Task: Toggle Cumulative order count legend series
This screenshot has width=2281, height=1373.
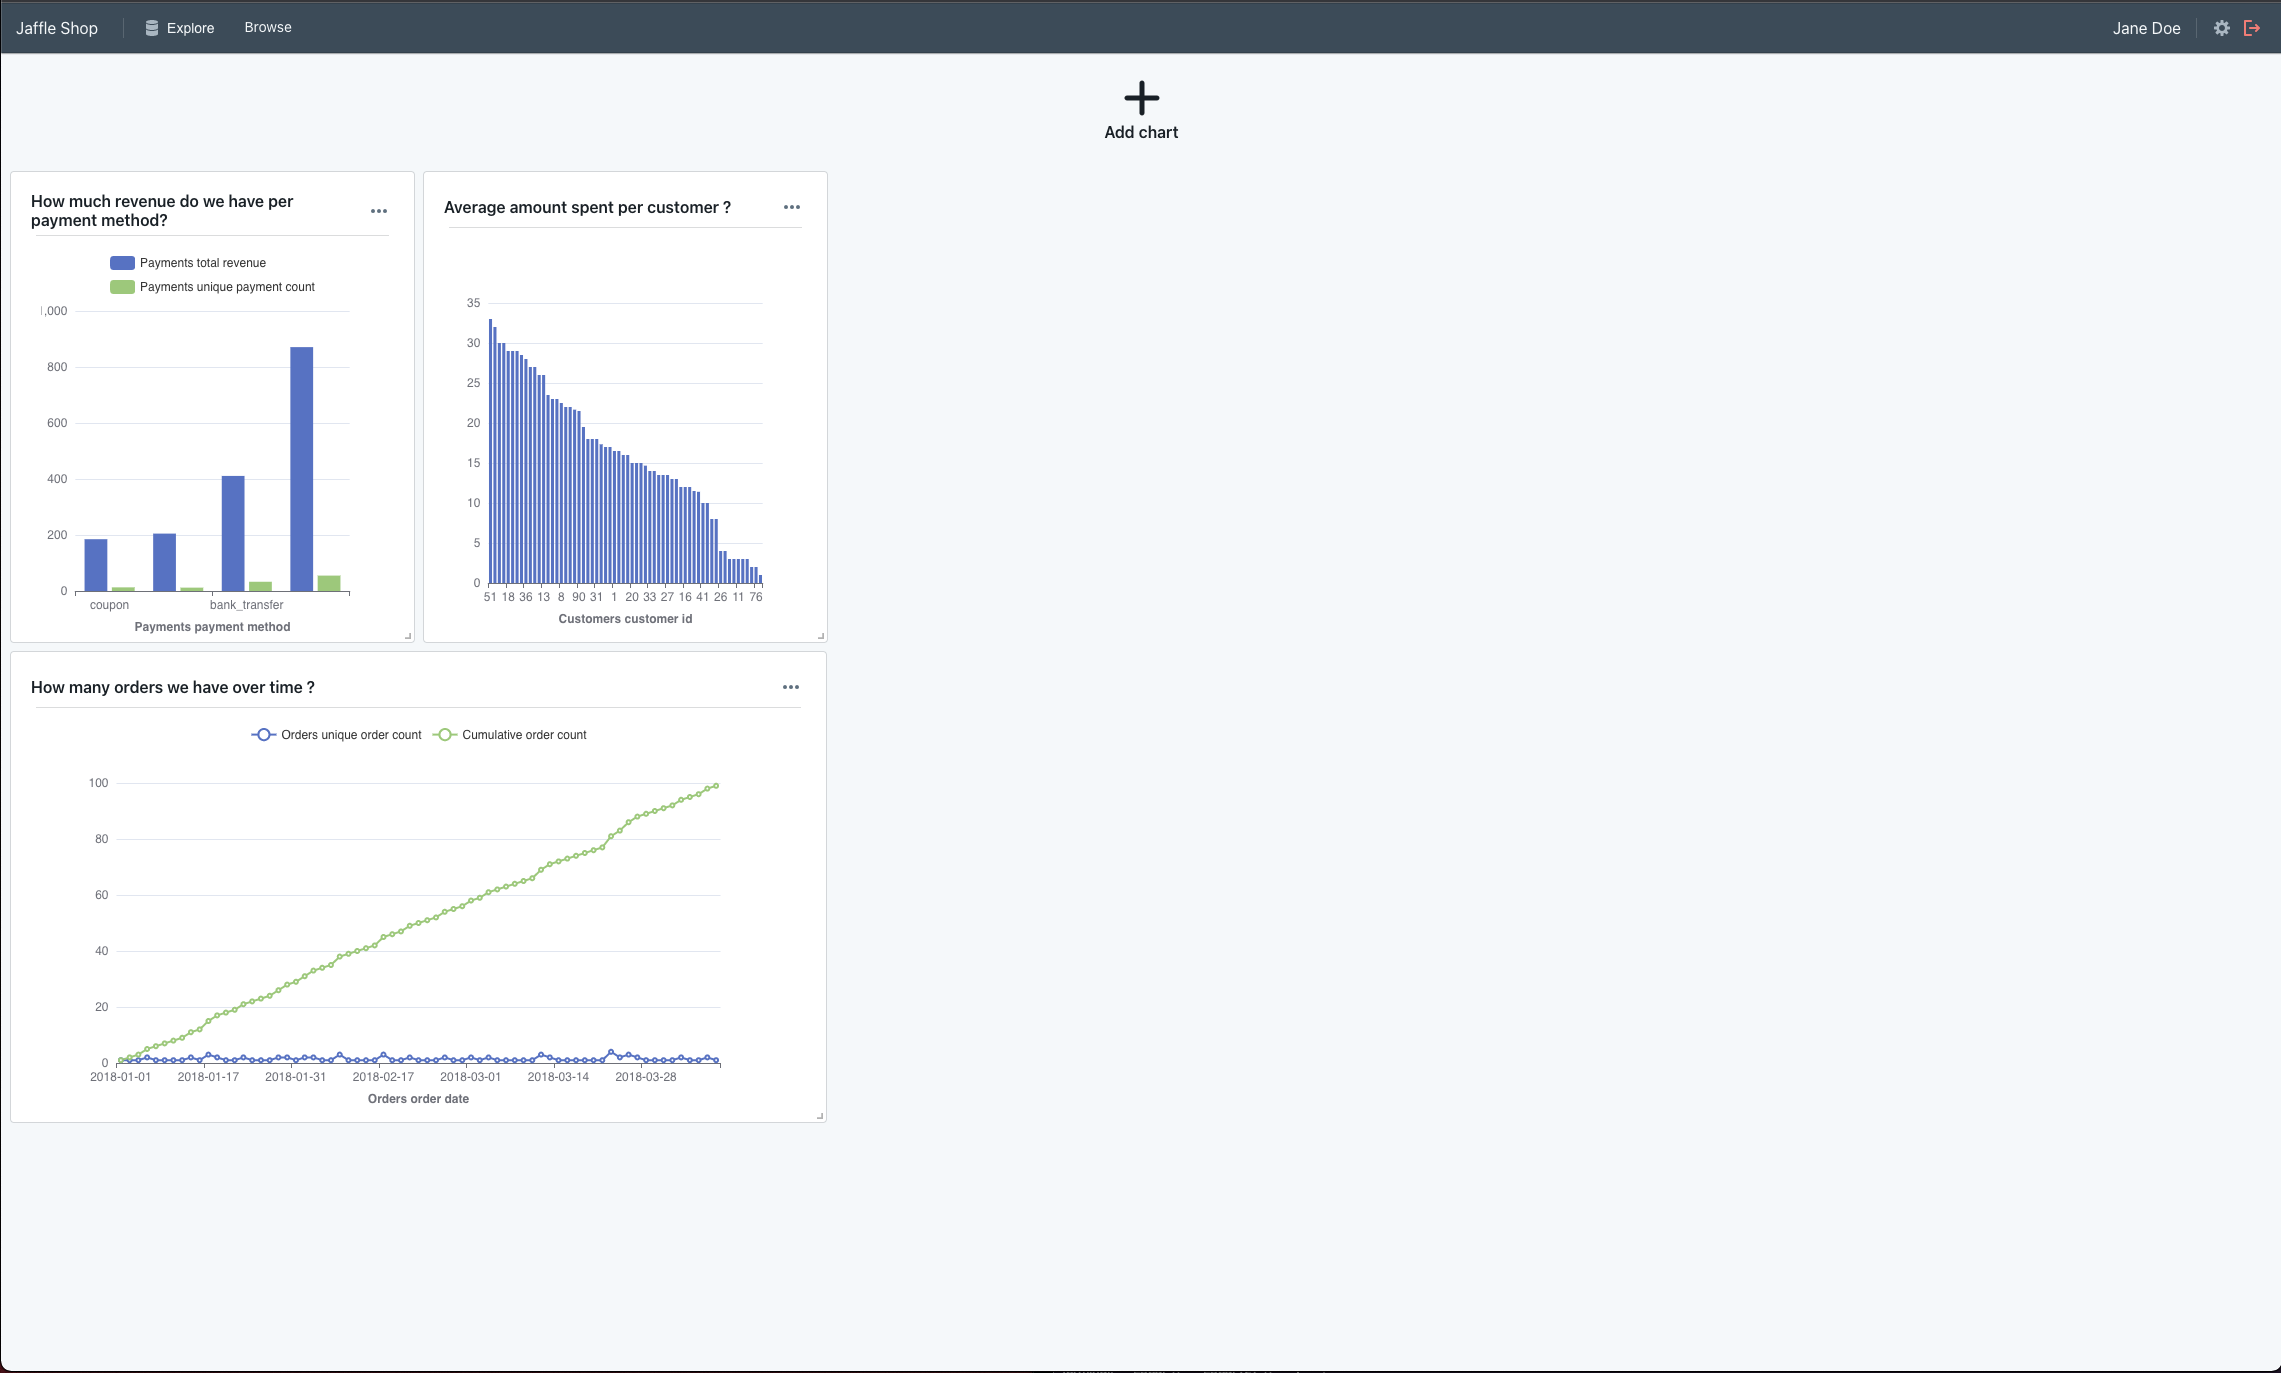Action: click(x=510, y=735)
